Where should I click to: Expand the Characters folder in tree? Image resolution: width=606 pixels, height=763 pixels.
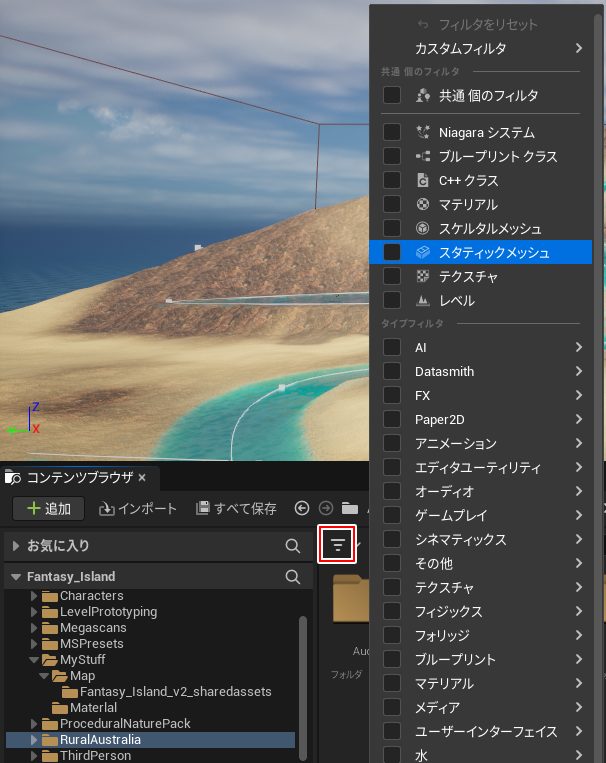[35, 596]
